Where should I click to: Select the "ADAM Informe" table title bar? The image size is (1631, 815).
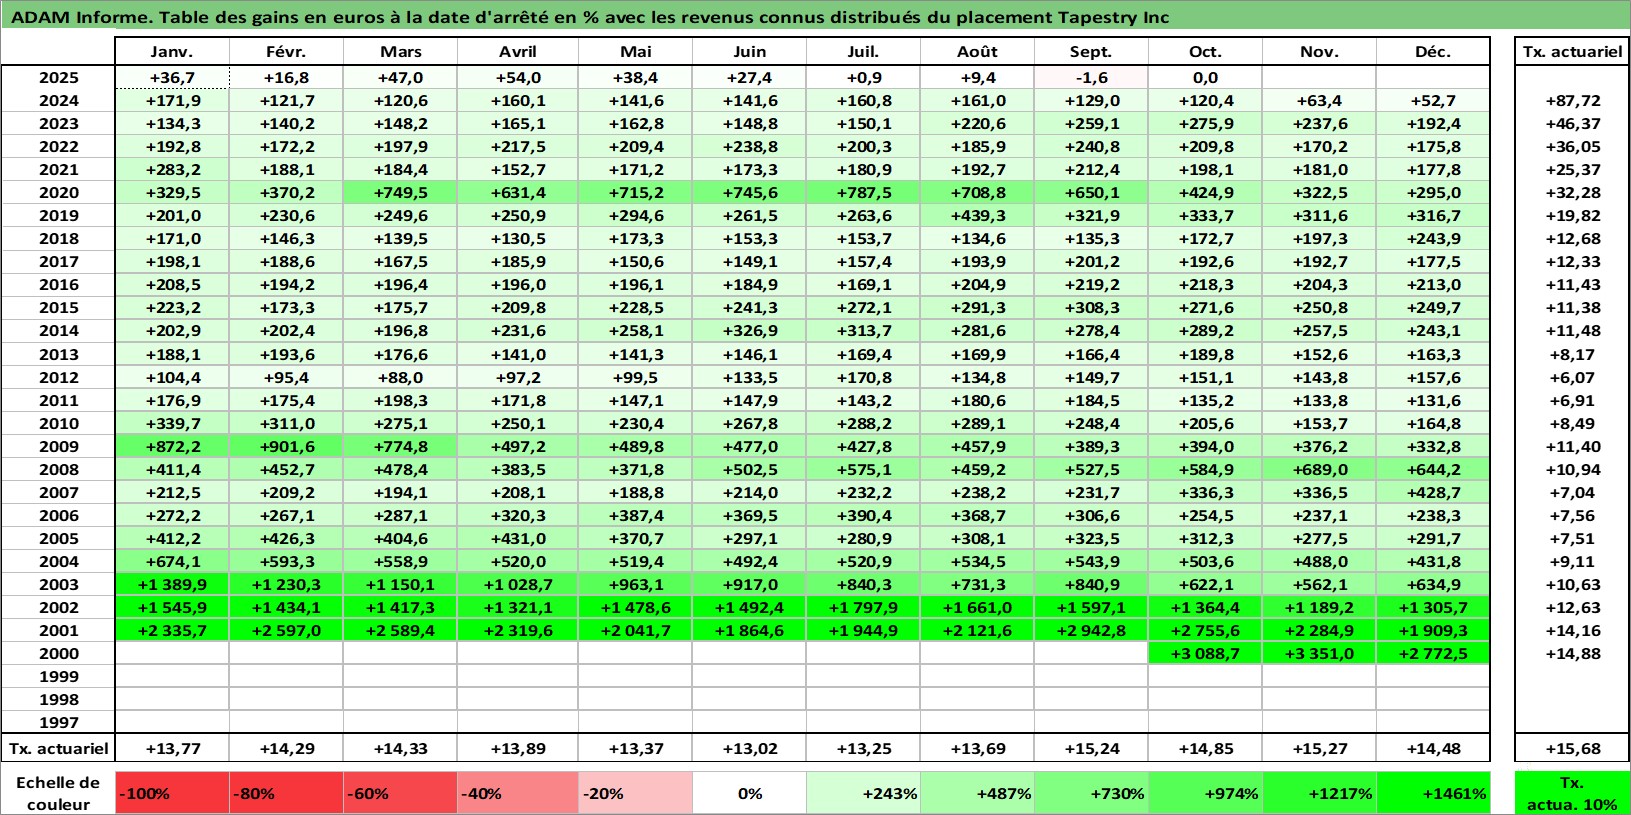click(815, 16)
